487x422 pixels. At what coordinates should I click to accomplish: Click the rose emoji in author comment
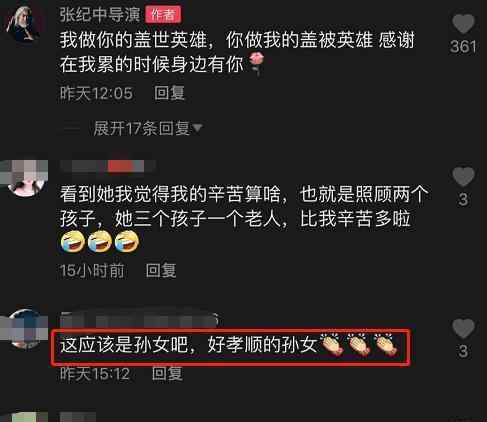[x=257, y=63]
